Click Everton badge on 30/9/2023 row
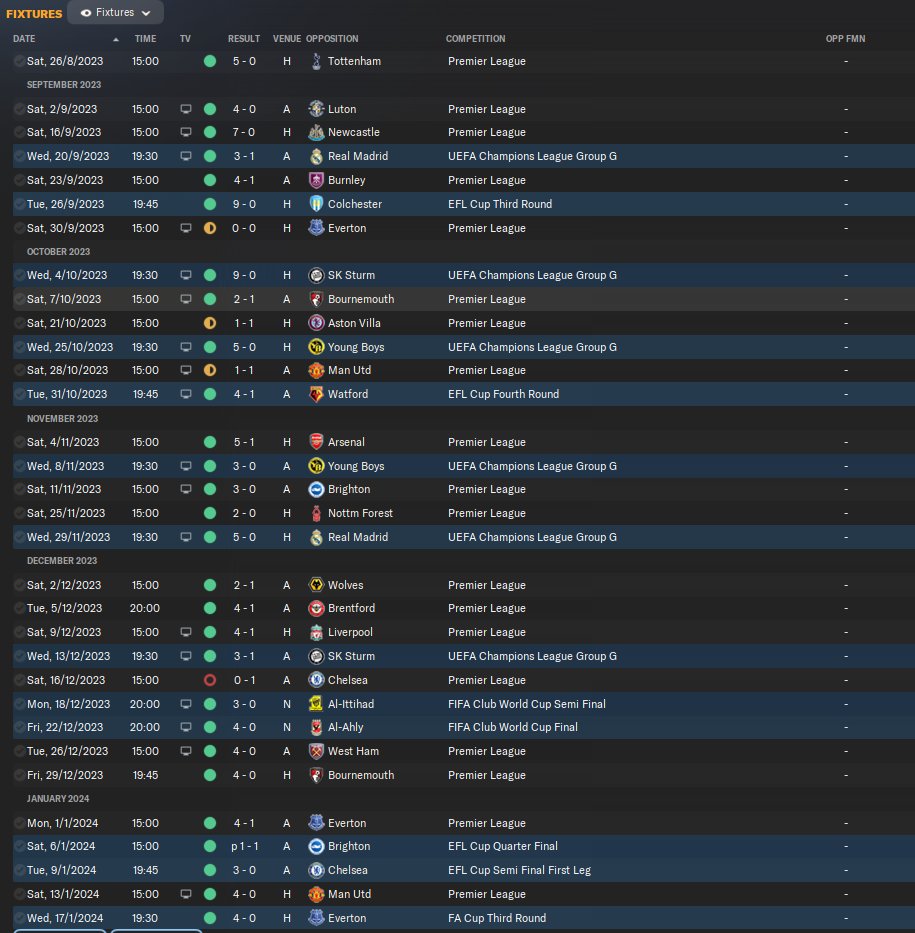The width and height of the screenshot is (915, 933). tap(317, 228)
